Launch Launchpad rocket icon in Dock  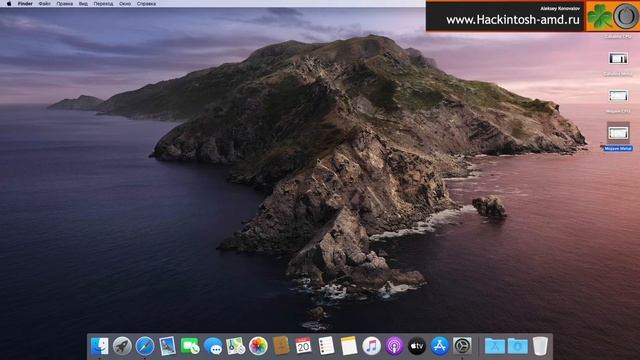(122, 346)
